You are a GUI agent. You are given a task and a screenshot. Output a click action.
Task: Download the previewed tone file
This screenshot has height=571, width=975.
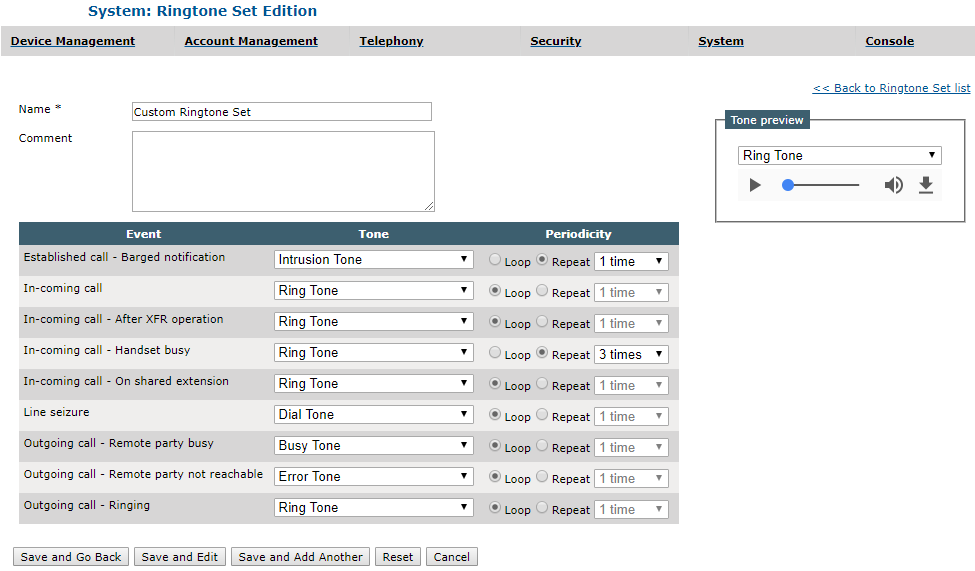click(926, 185)
